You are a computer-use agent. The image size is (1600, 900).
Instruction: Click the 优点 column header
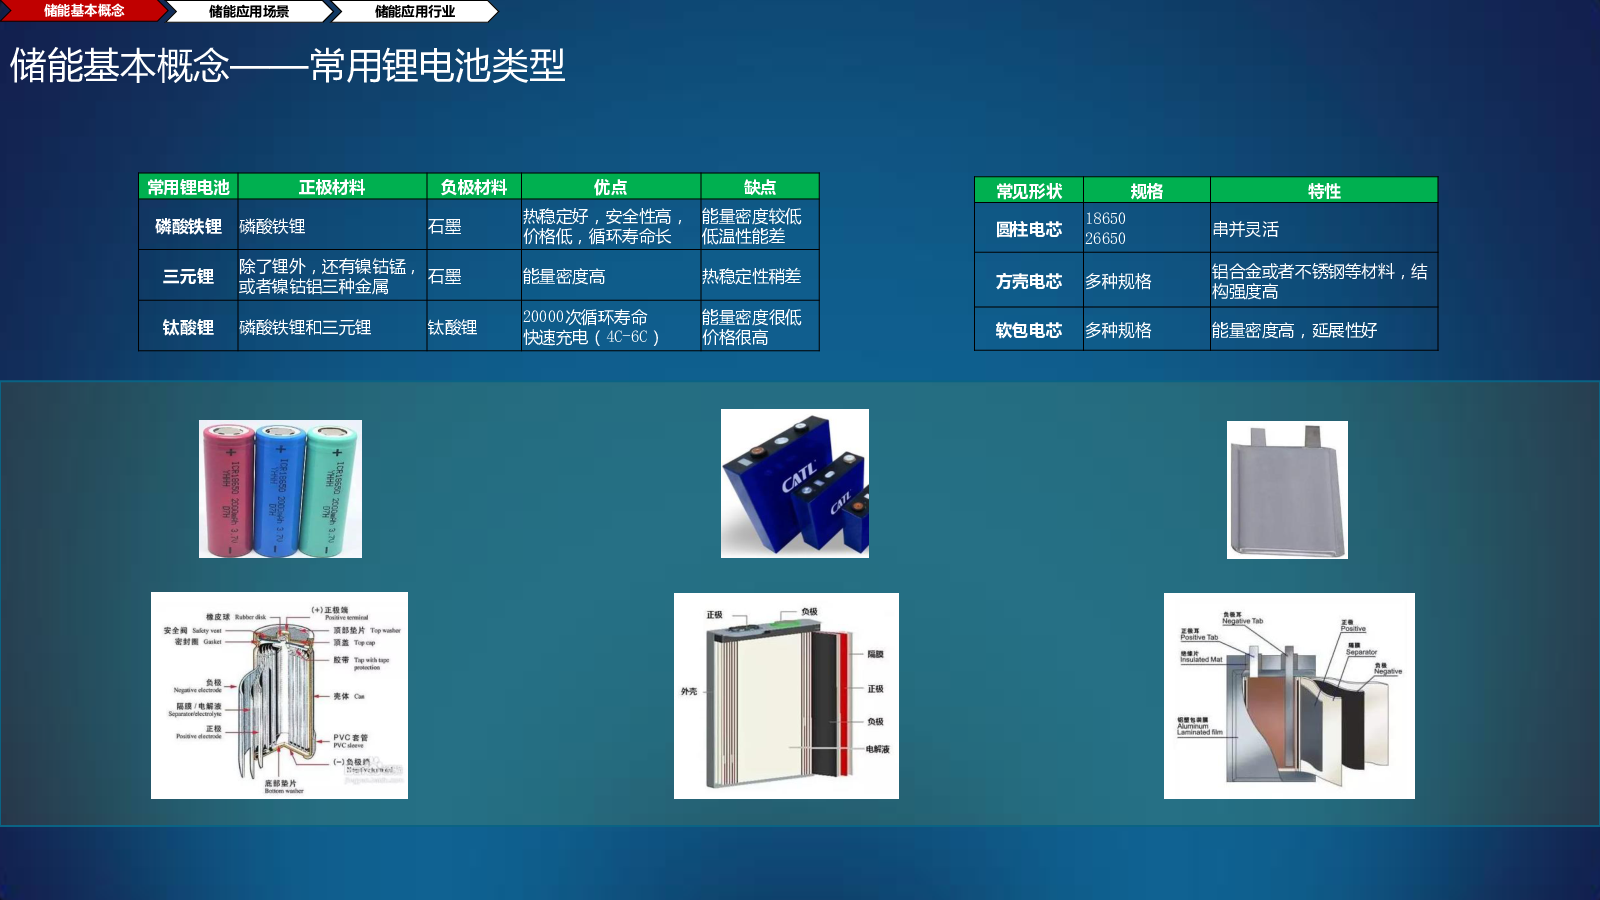610,187
